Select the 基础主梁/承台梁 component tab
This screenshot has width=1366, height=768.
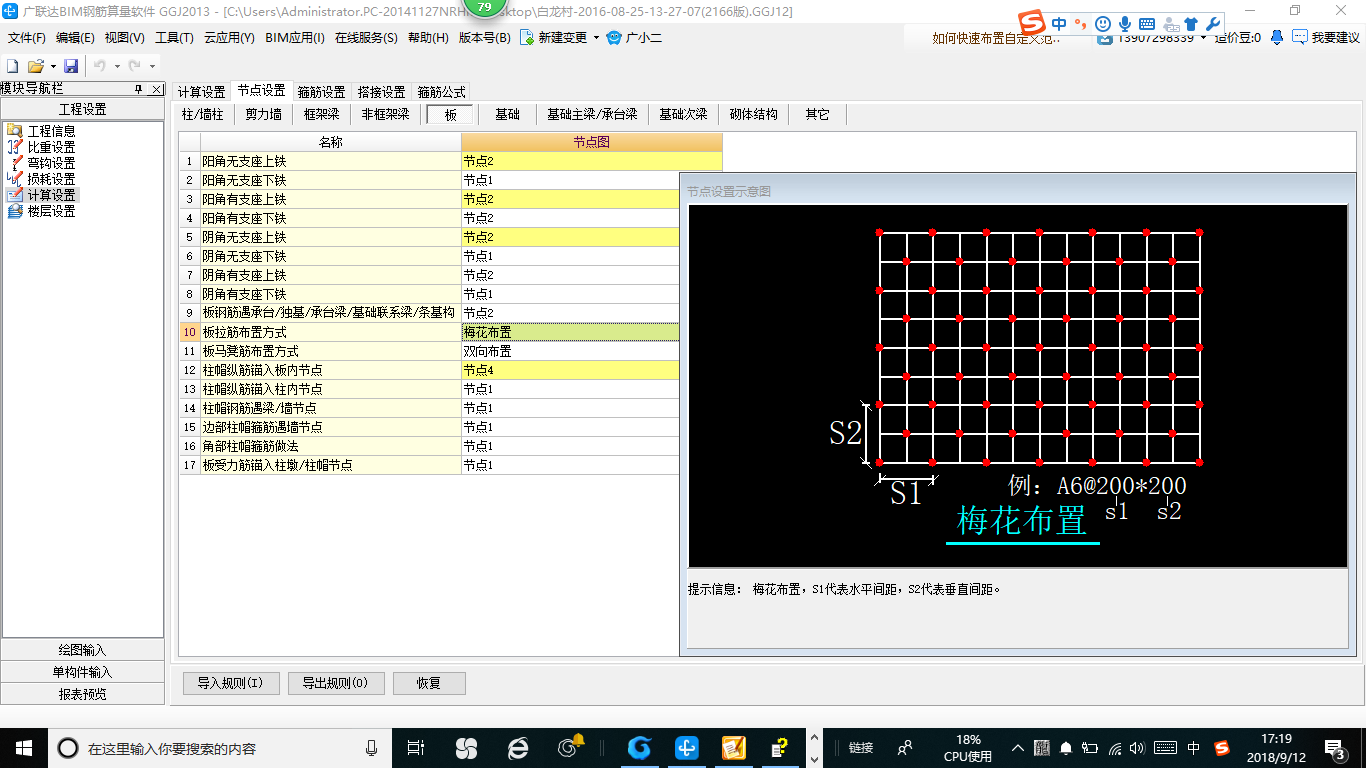[592, 114]
